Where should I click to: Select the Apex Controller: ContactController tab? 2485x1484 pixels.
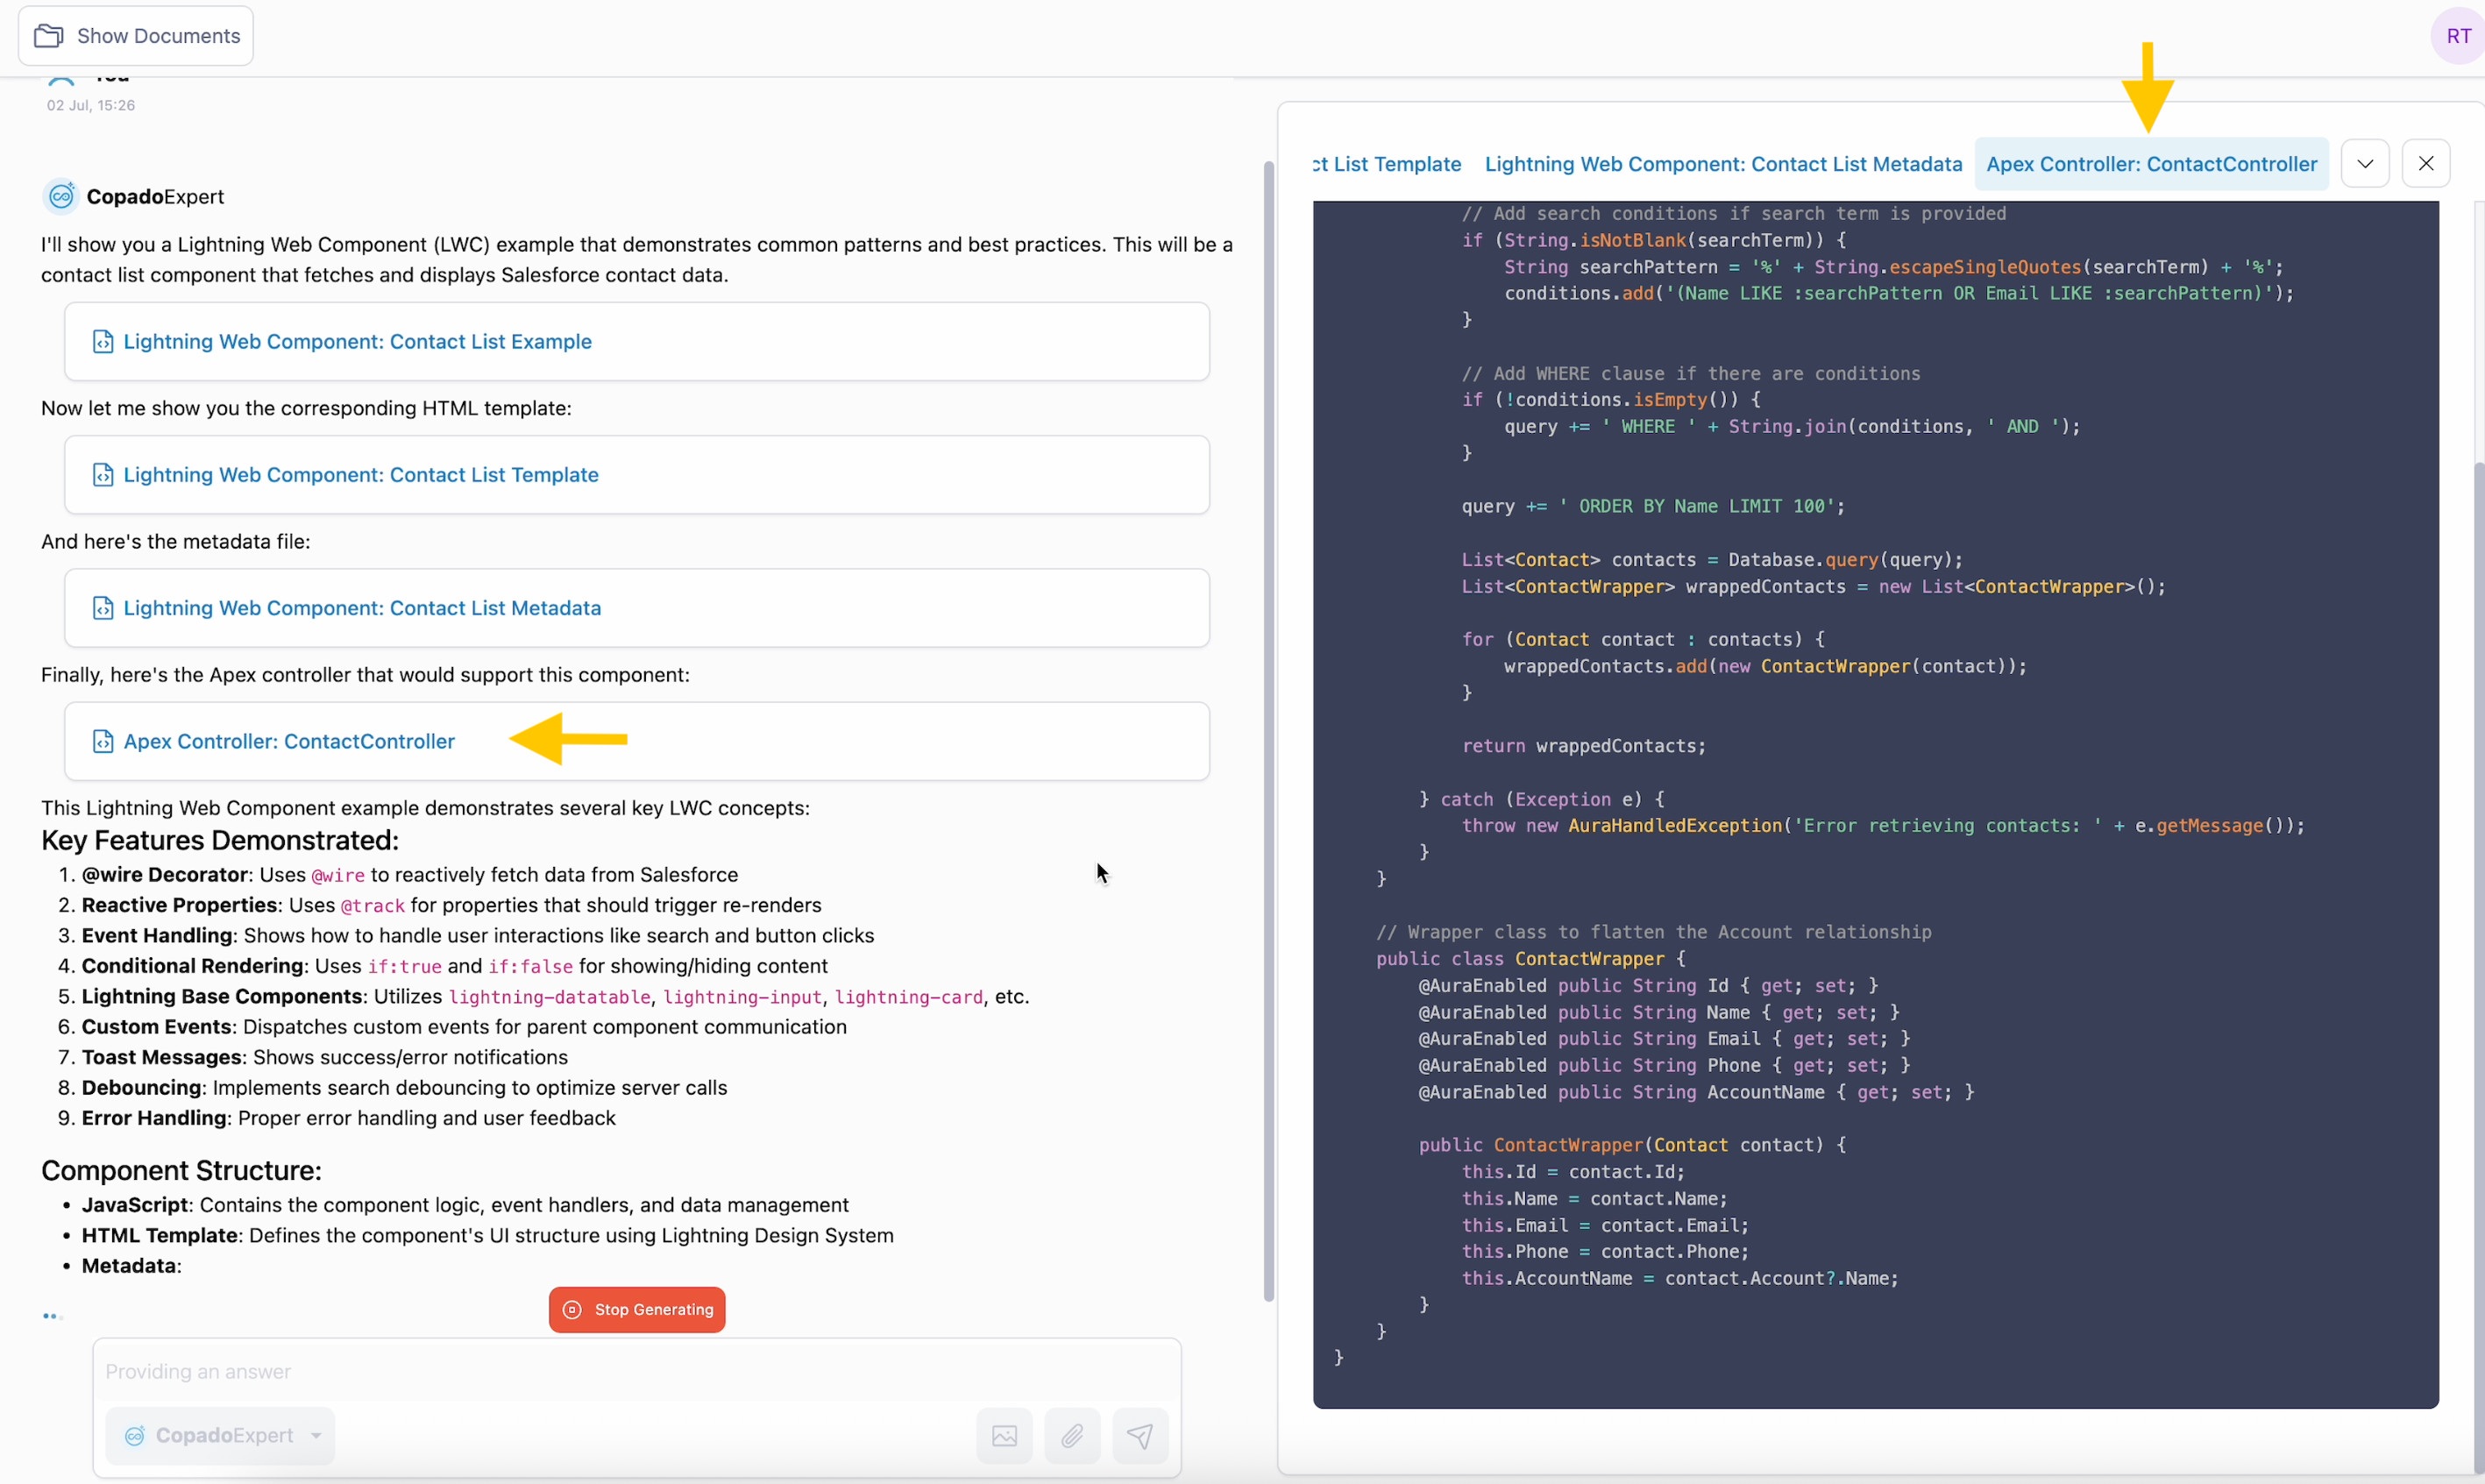pos(2151,164)
